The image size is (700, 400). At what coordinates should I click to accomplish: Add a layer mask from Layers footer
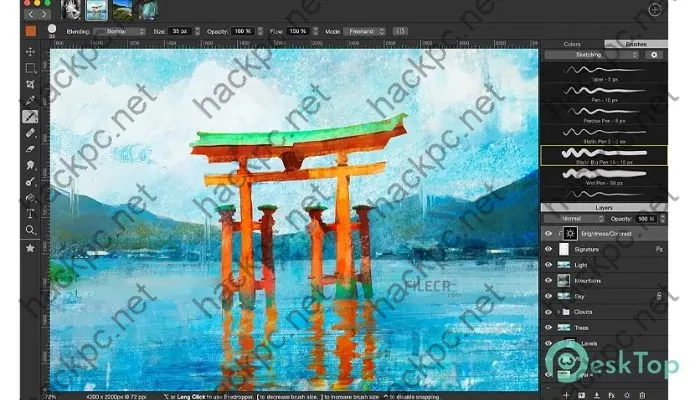click(x=581, y=395)
